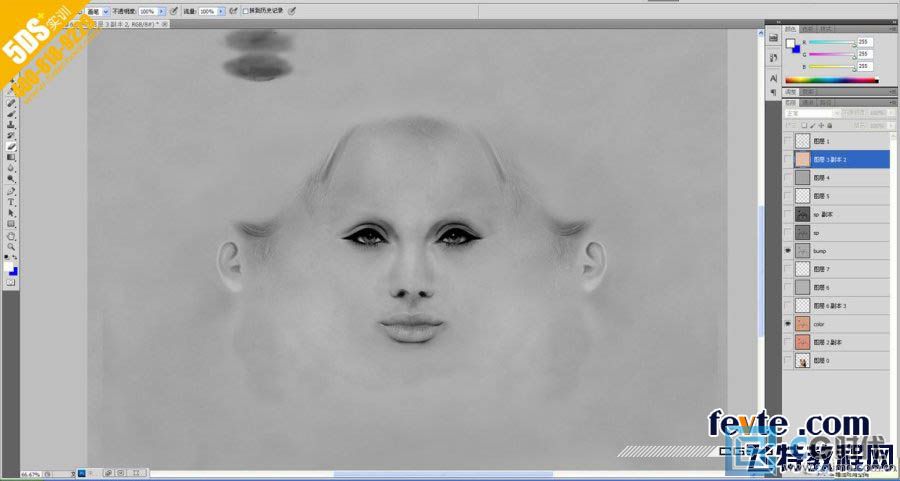
Task: Select the Zoom magnifier tool
Action: pos(11,246)
